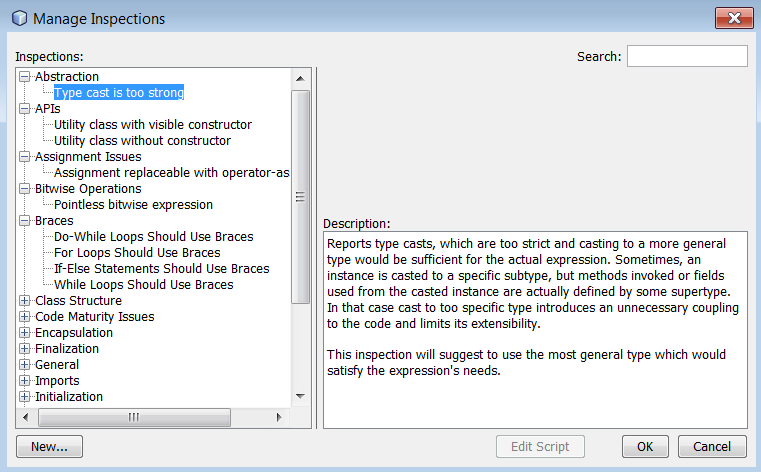This screenshot has height=472, width=761.
Task: Dismiss dialog with Cancel button
Action: [712, 447]
